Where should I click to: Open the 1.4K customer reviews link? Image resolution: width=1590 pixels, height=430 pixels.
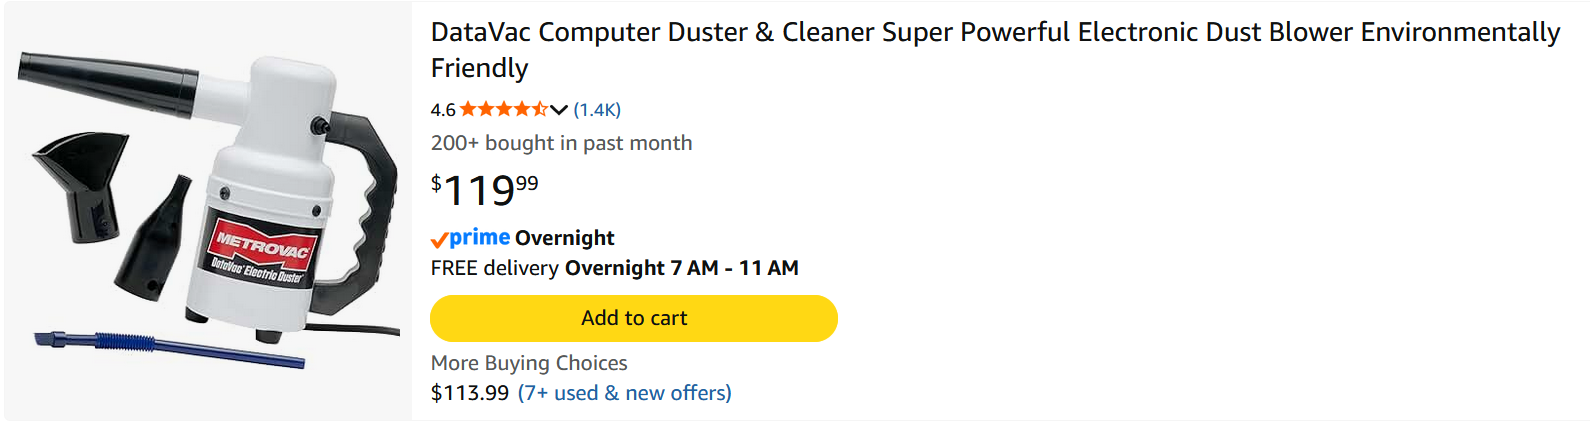tap(597, 110)
